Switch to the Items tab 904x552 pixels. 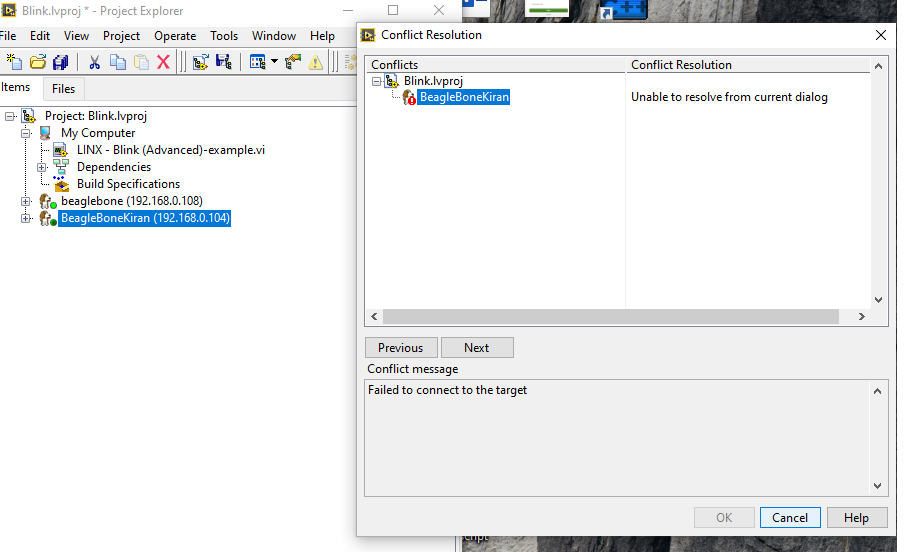(16, 87)
